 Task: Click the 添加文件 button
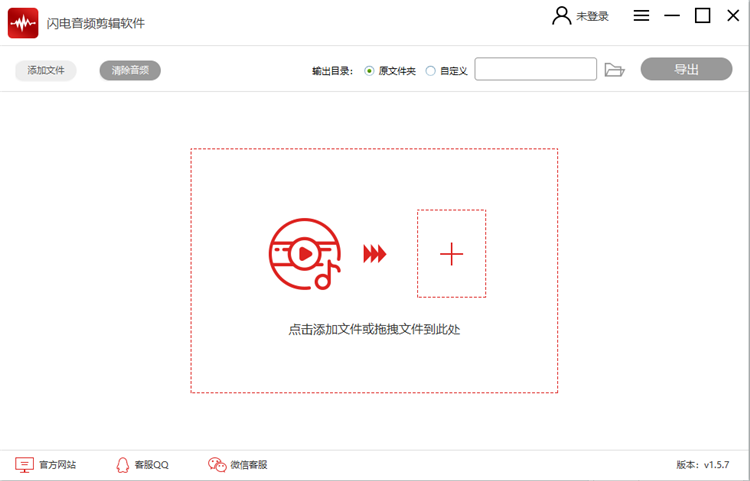[46, 71]
